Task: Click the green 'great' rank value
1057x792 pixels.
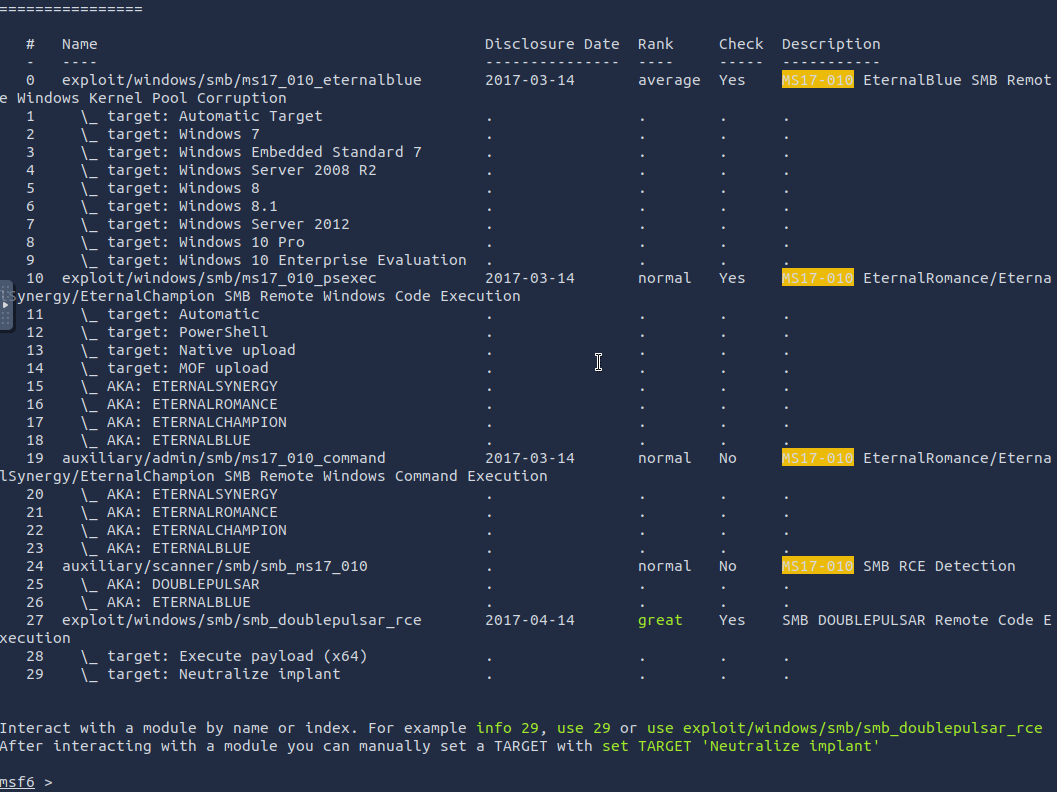Action: 660,620
